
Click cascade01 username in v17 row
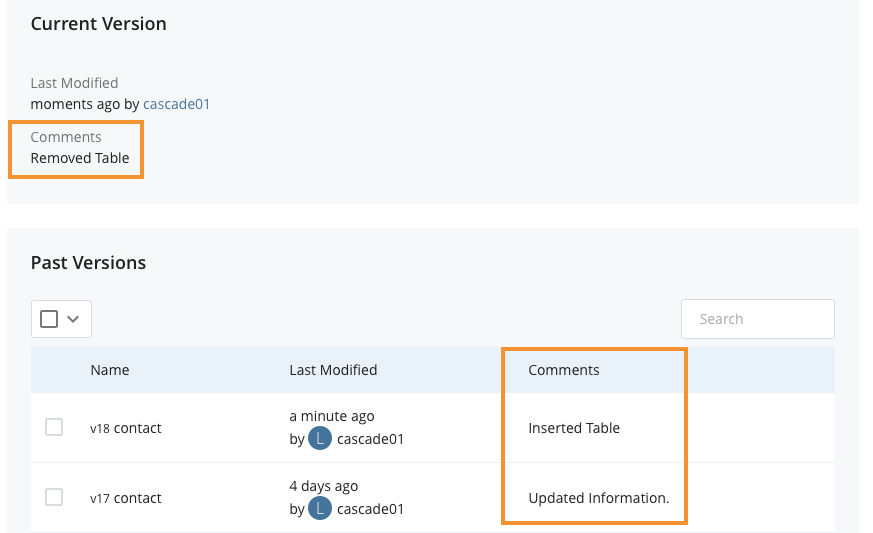pyautogui.click(x=370, y=509)
